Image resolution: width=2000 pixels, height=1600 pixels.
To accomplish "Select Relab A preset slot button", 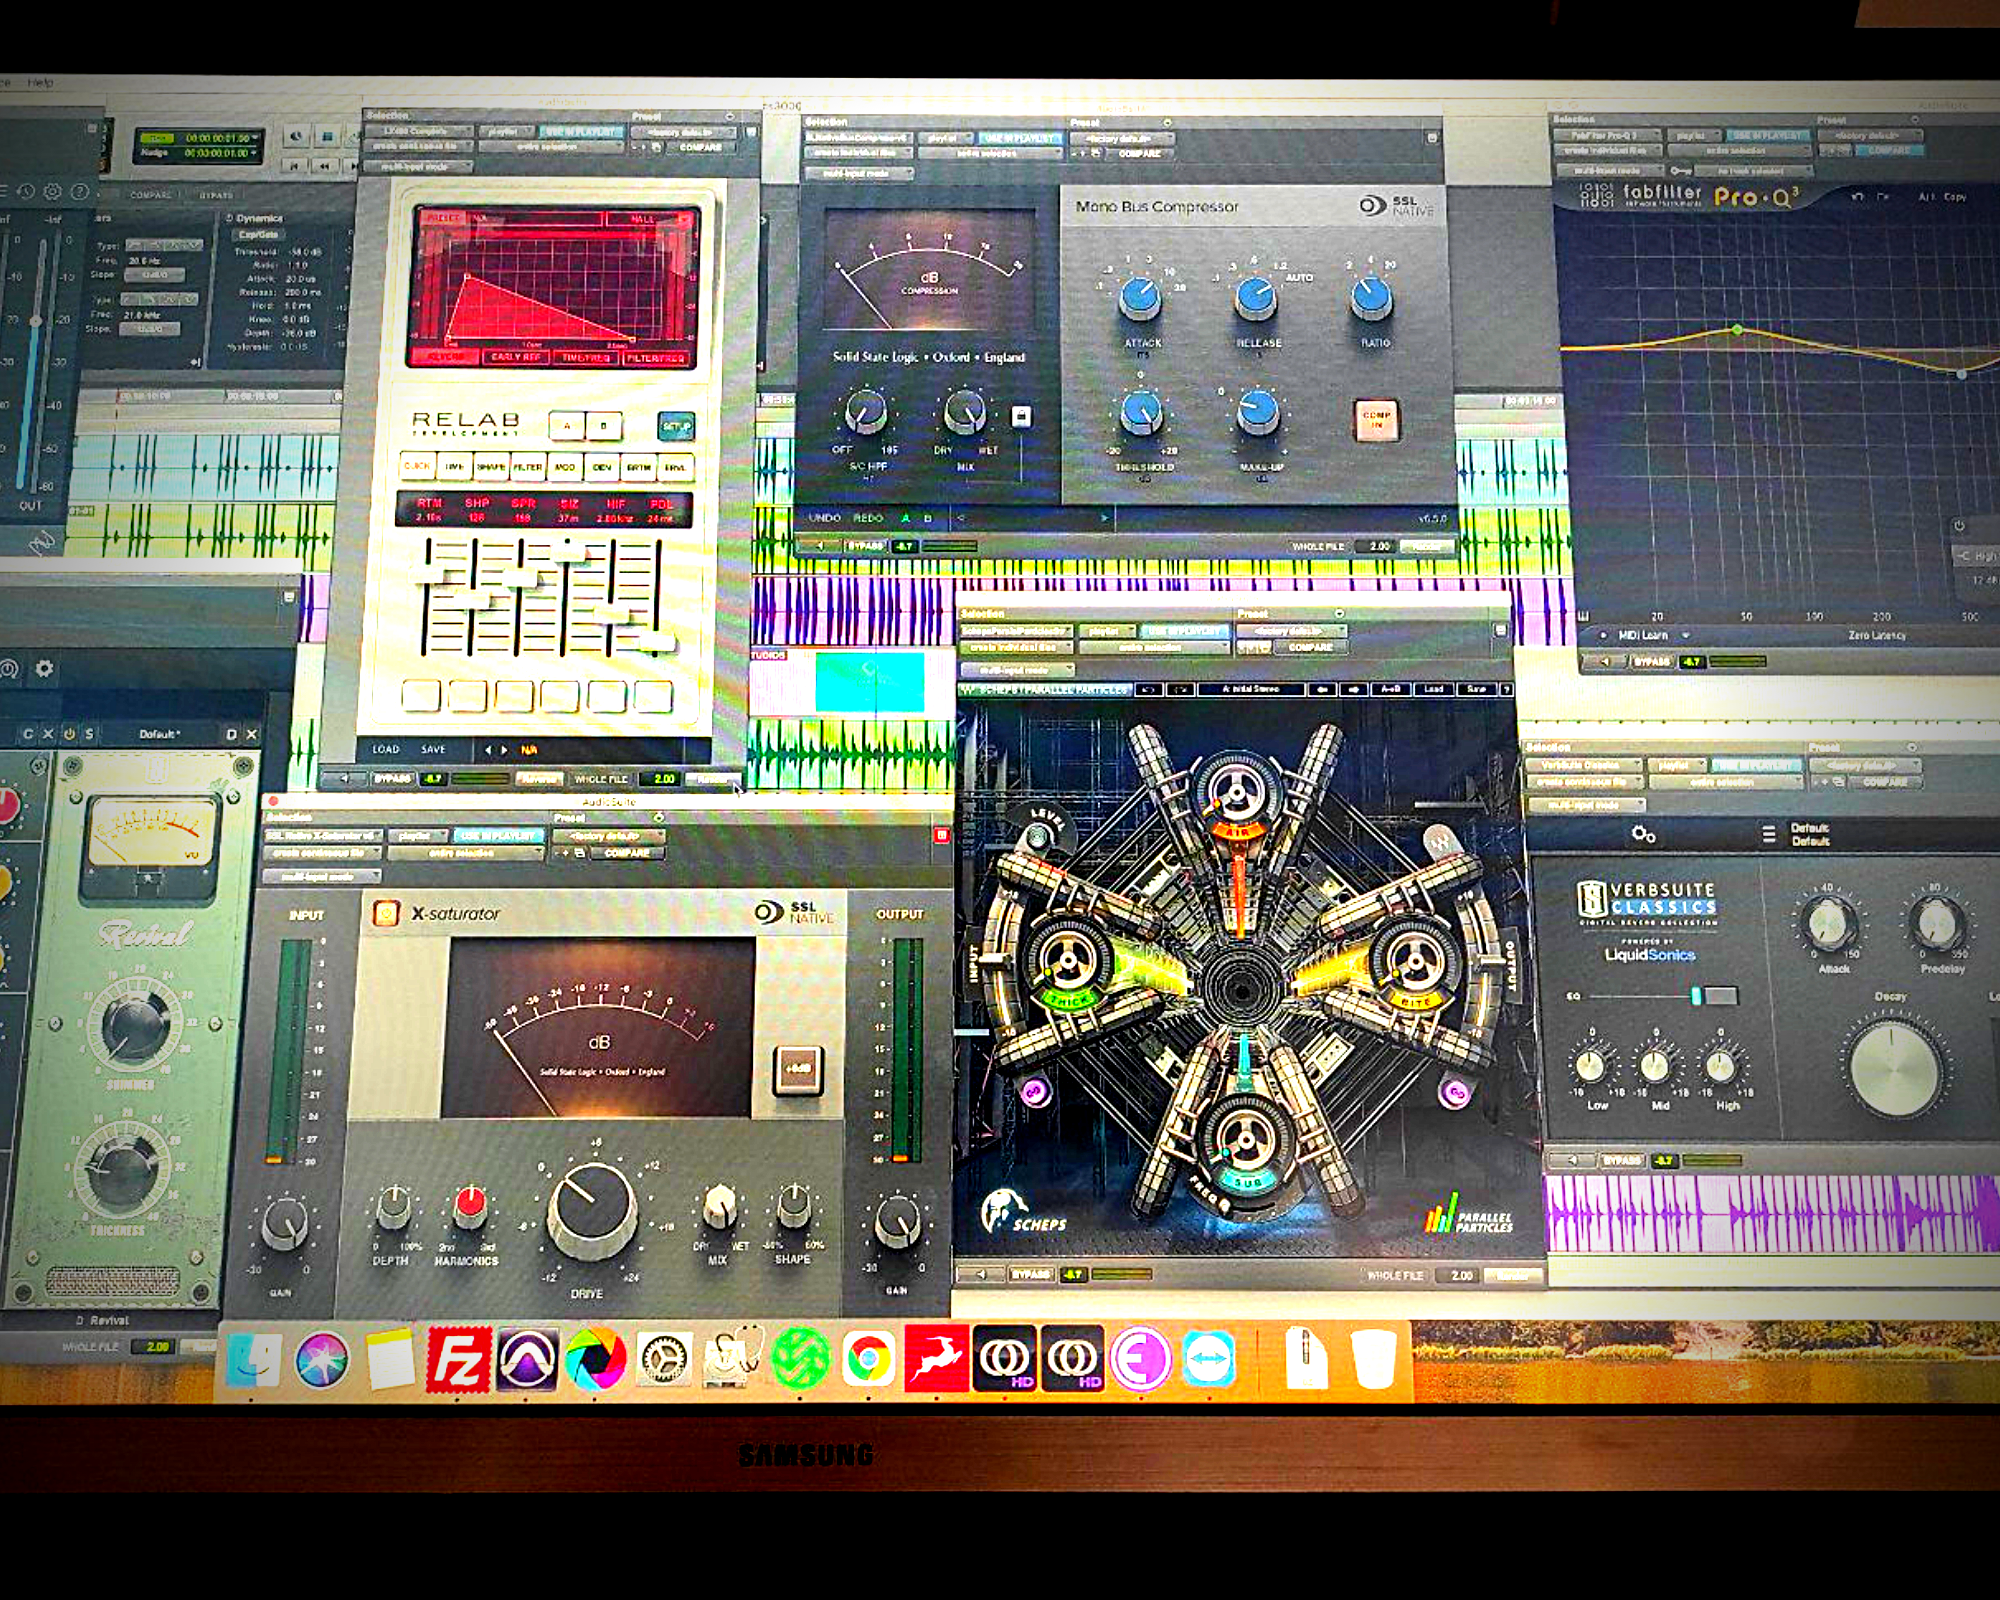I will [567, 426].
